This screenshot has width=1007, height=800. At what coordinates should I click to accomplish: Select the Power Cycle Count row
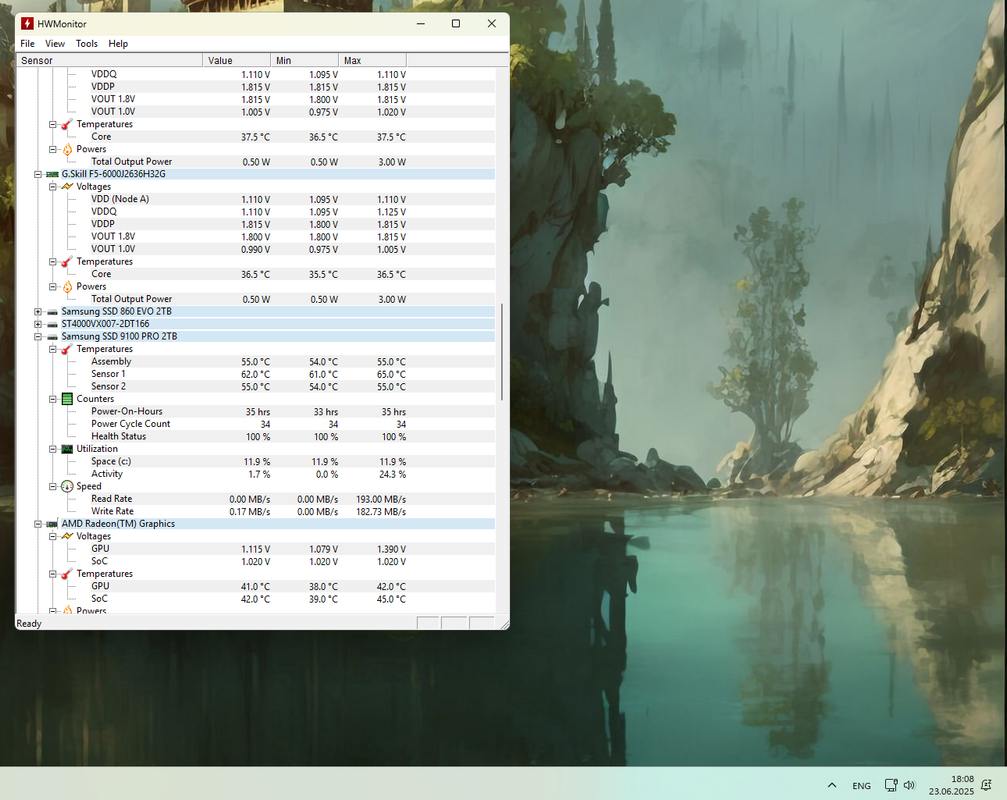point(256,424)
